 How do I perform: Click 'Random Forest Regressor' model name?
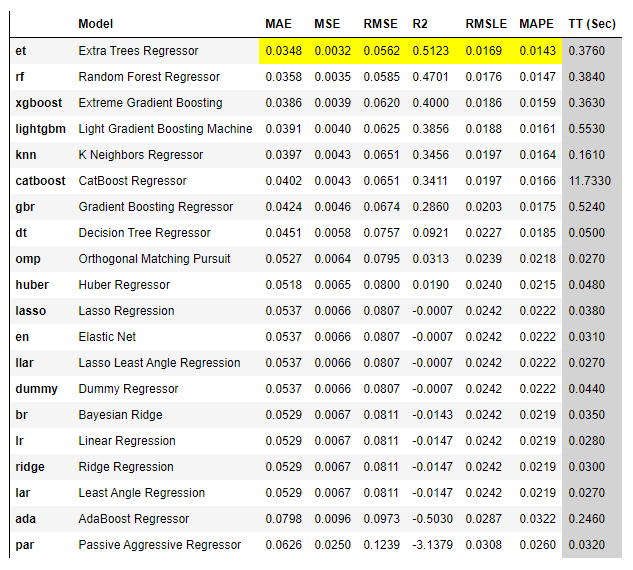click(149, 77)
